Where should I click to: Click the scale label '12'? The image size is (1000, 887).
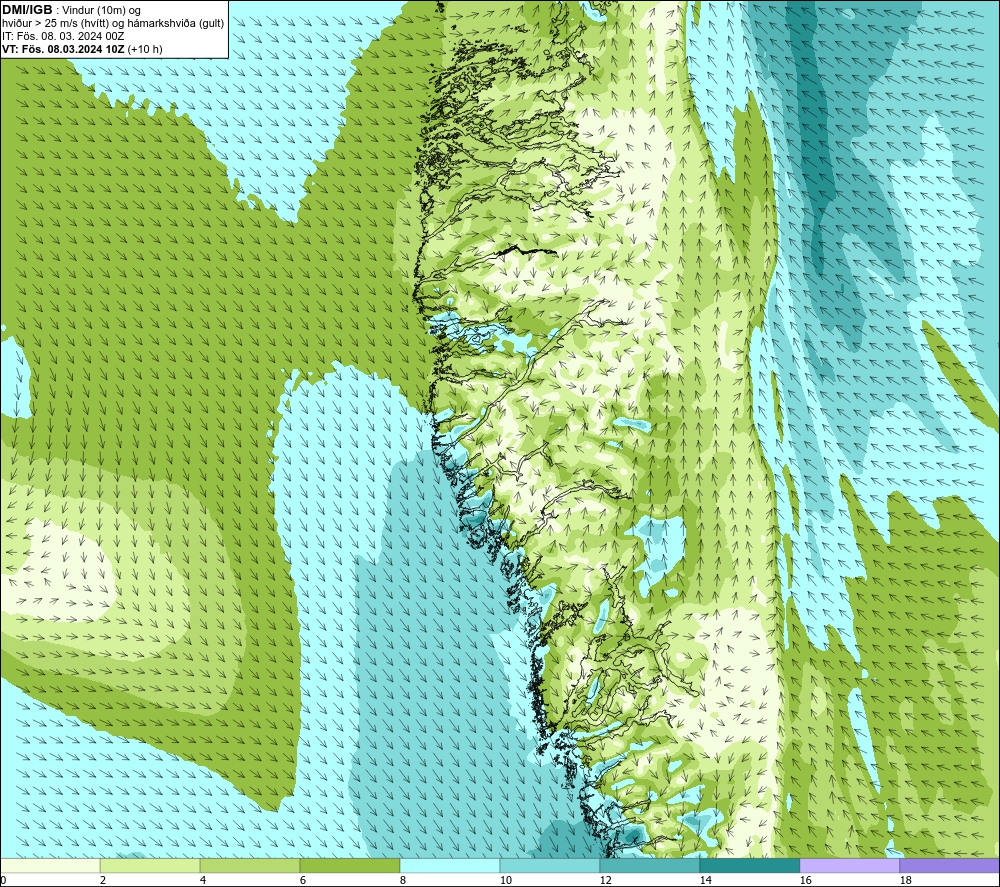coord(606,881)
